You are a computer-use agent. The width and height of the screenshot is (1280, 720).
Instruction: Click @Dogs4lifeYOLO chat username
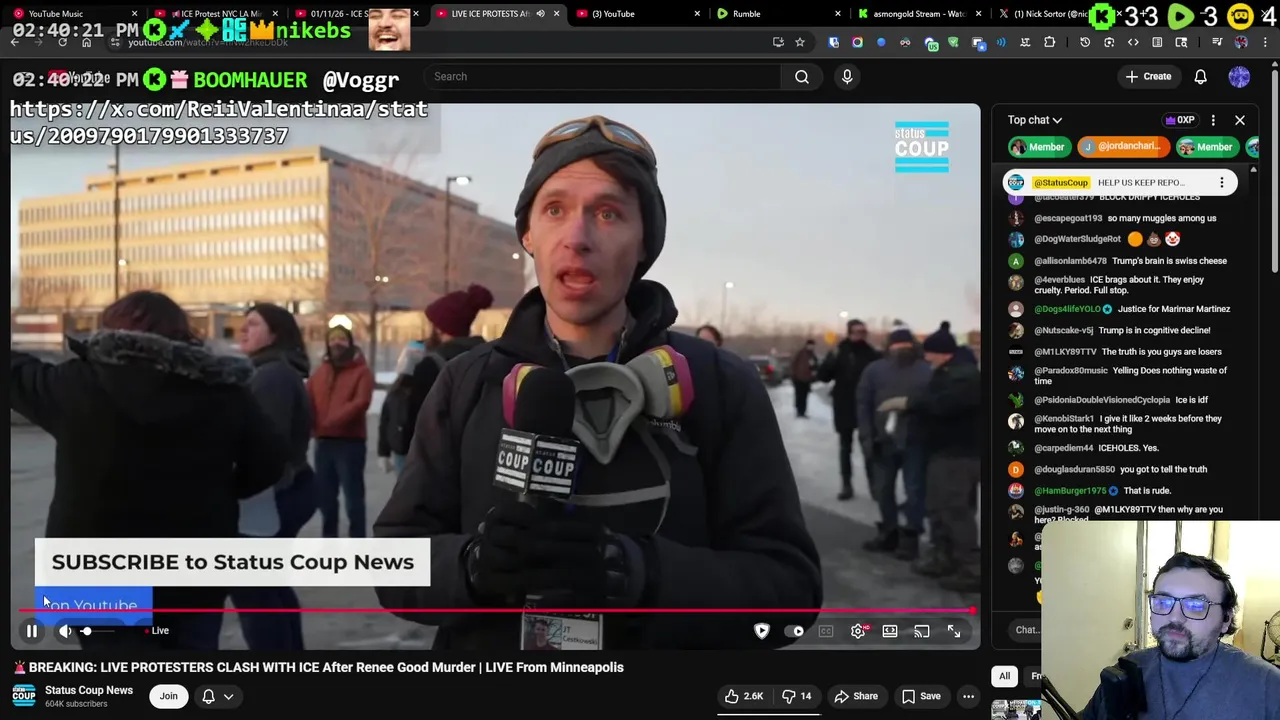click(1067, 309)
